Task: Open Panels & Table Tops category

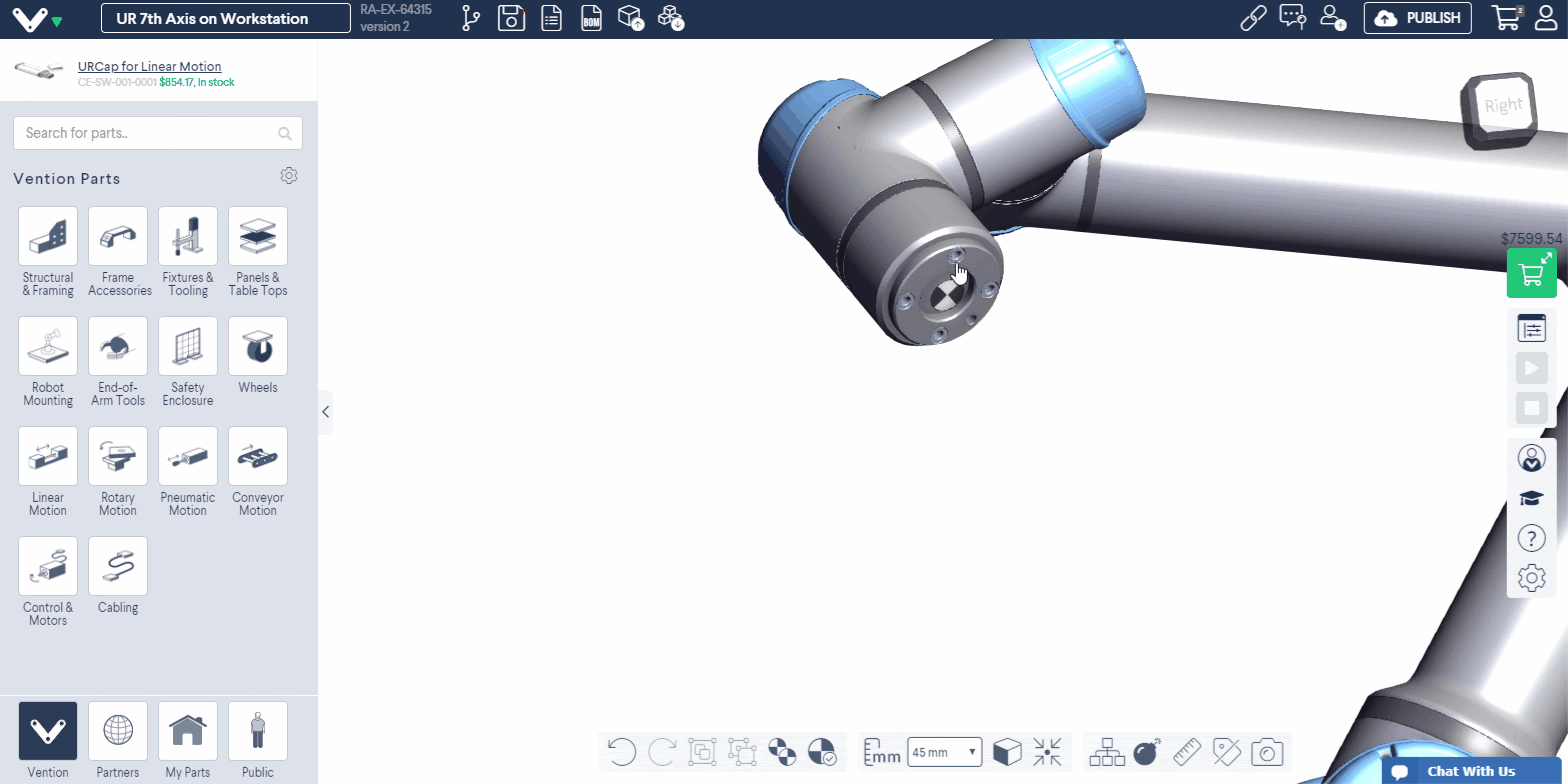Action: click(x=258, y=253)
